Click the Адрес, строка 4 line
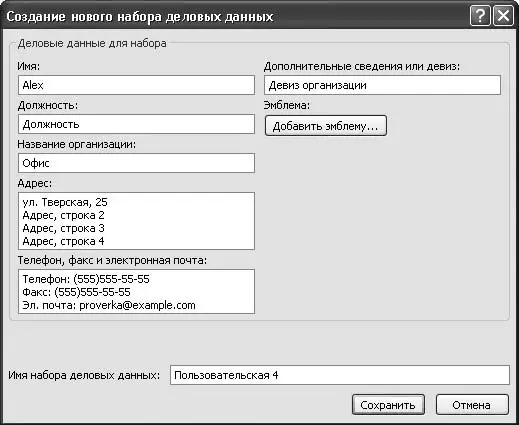519x425 pixels. coord(63,241)
